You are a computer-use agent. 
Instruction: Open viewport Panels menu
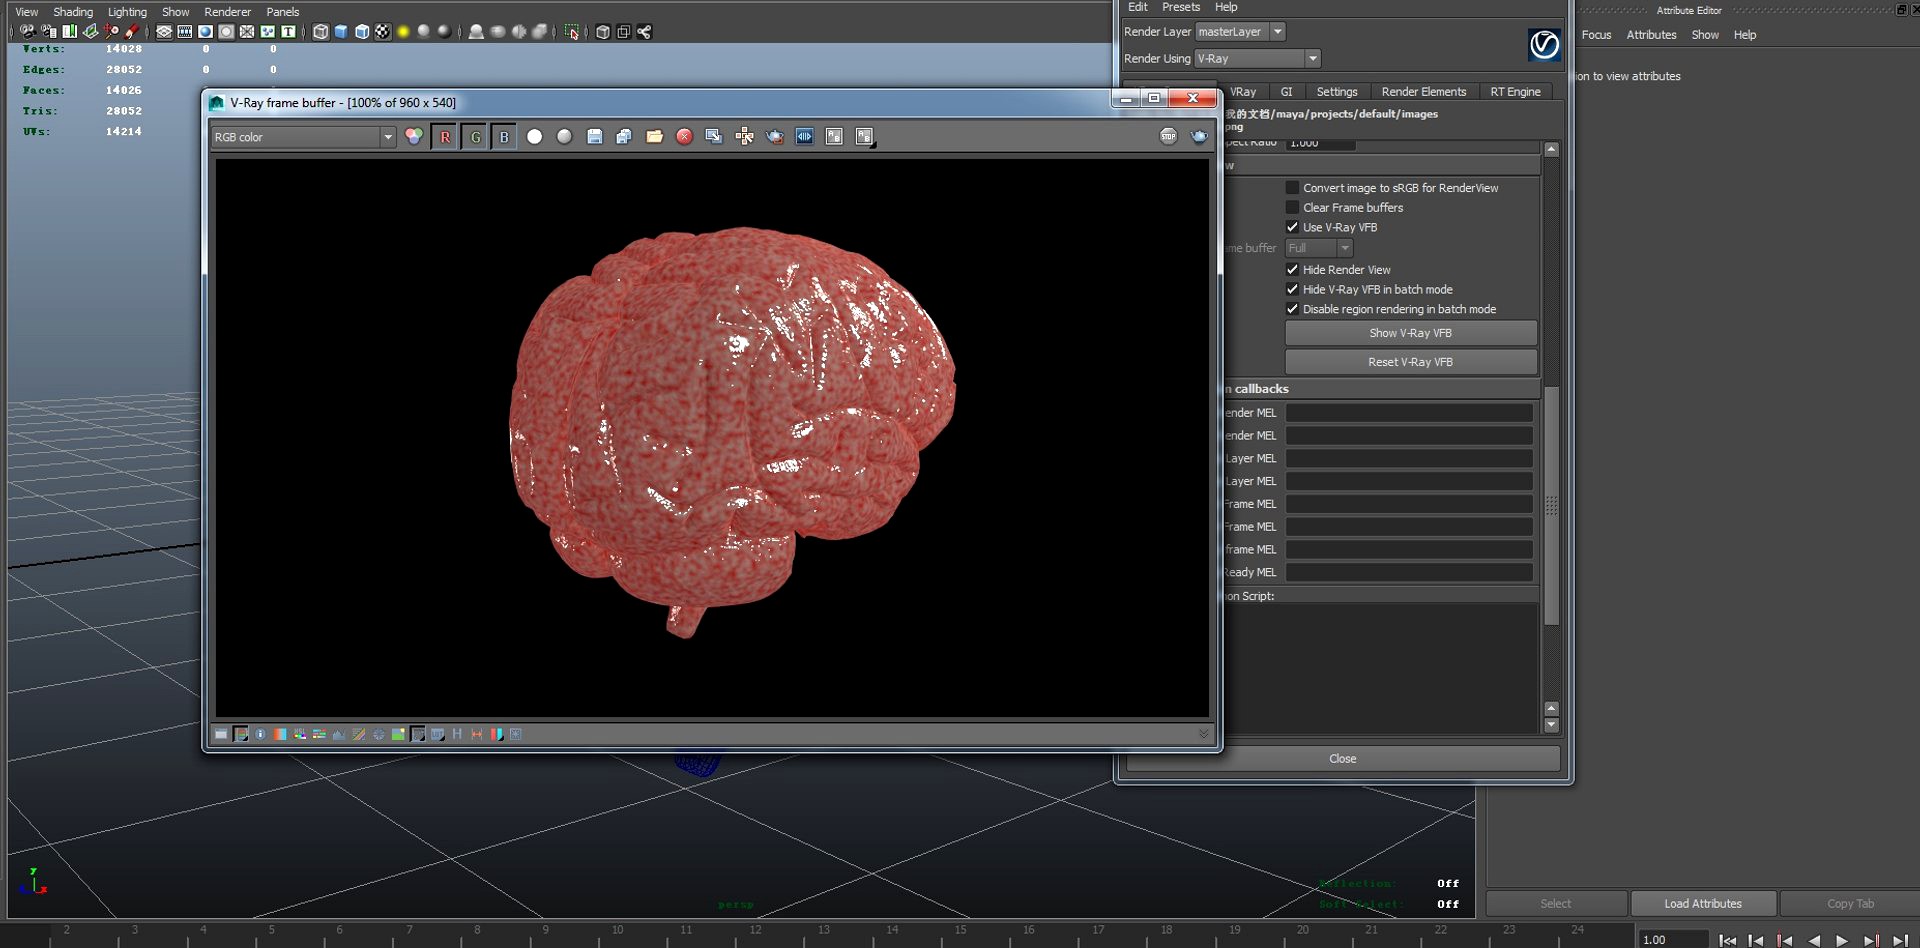coord(283,12)
